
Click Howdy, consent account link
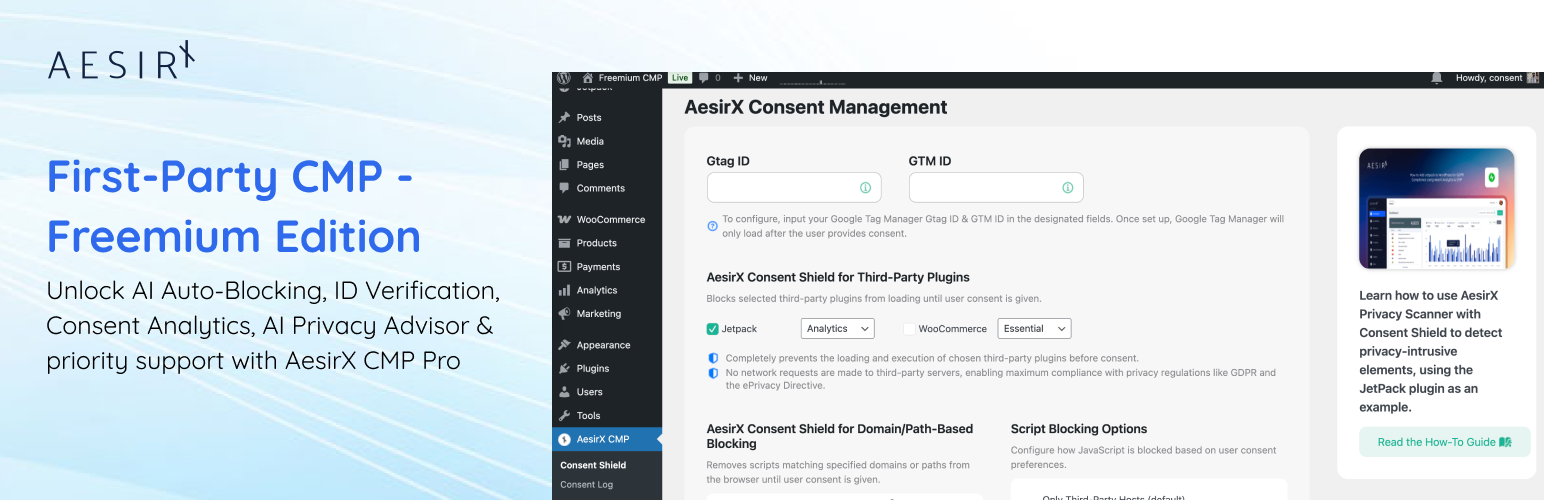[x=1489, y=78]
